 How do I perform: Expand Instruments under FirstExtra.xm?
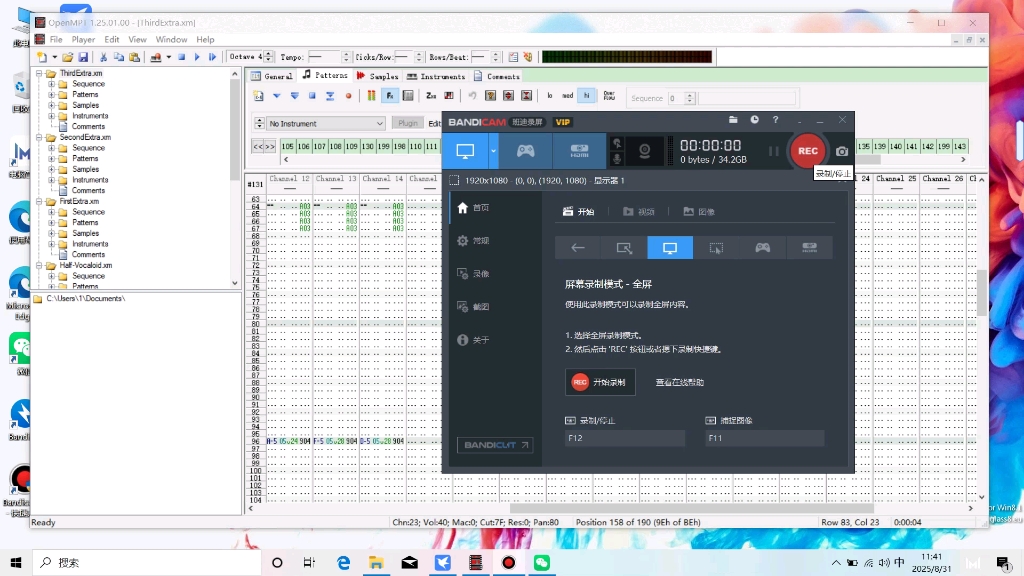tap(52, 244)
